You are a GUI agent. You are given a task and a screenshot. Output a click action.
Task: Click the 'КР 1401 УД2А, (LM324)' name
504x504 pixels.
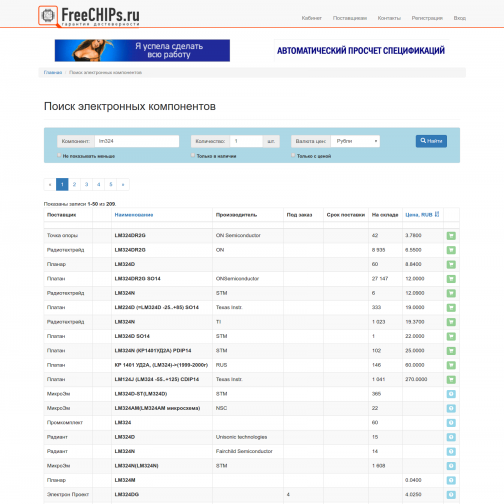tap(161, 365)
